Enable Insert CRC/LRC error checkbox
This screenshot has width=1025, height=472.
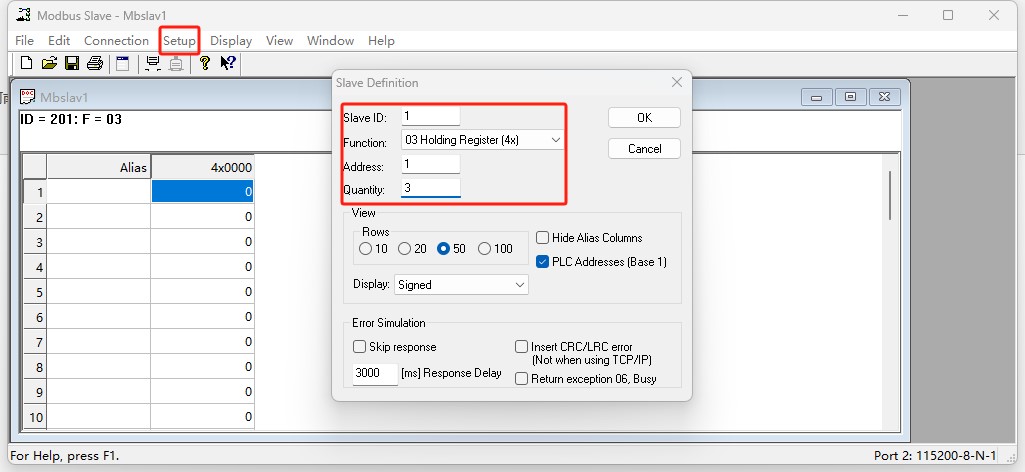coord(521,346)
